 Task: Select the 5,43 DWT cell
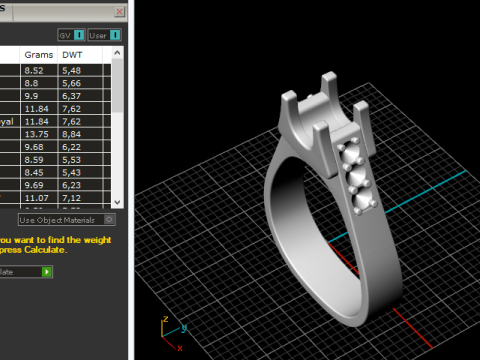tap(80, 172)
